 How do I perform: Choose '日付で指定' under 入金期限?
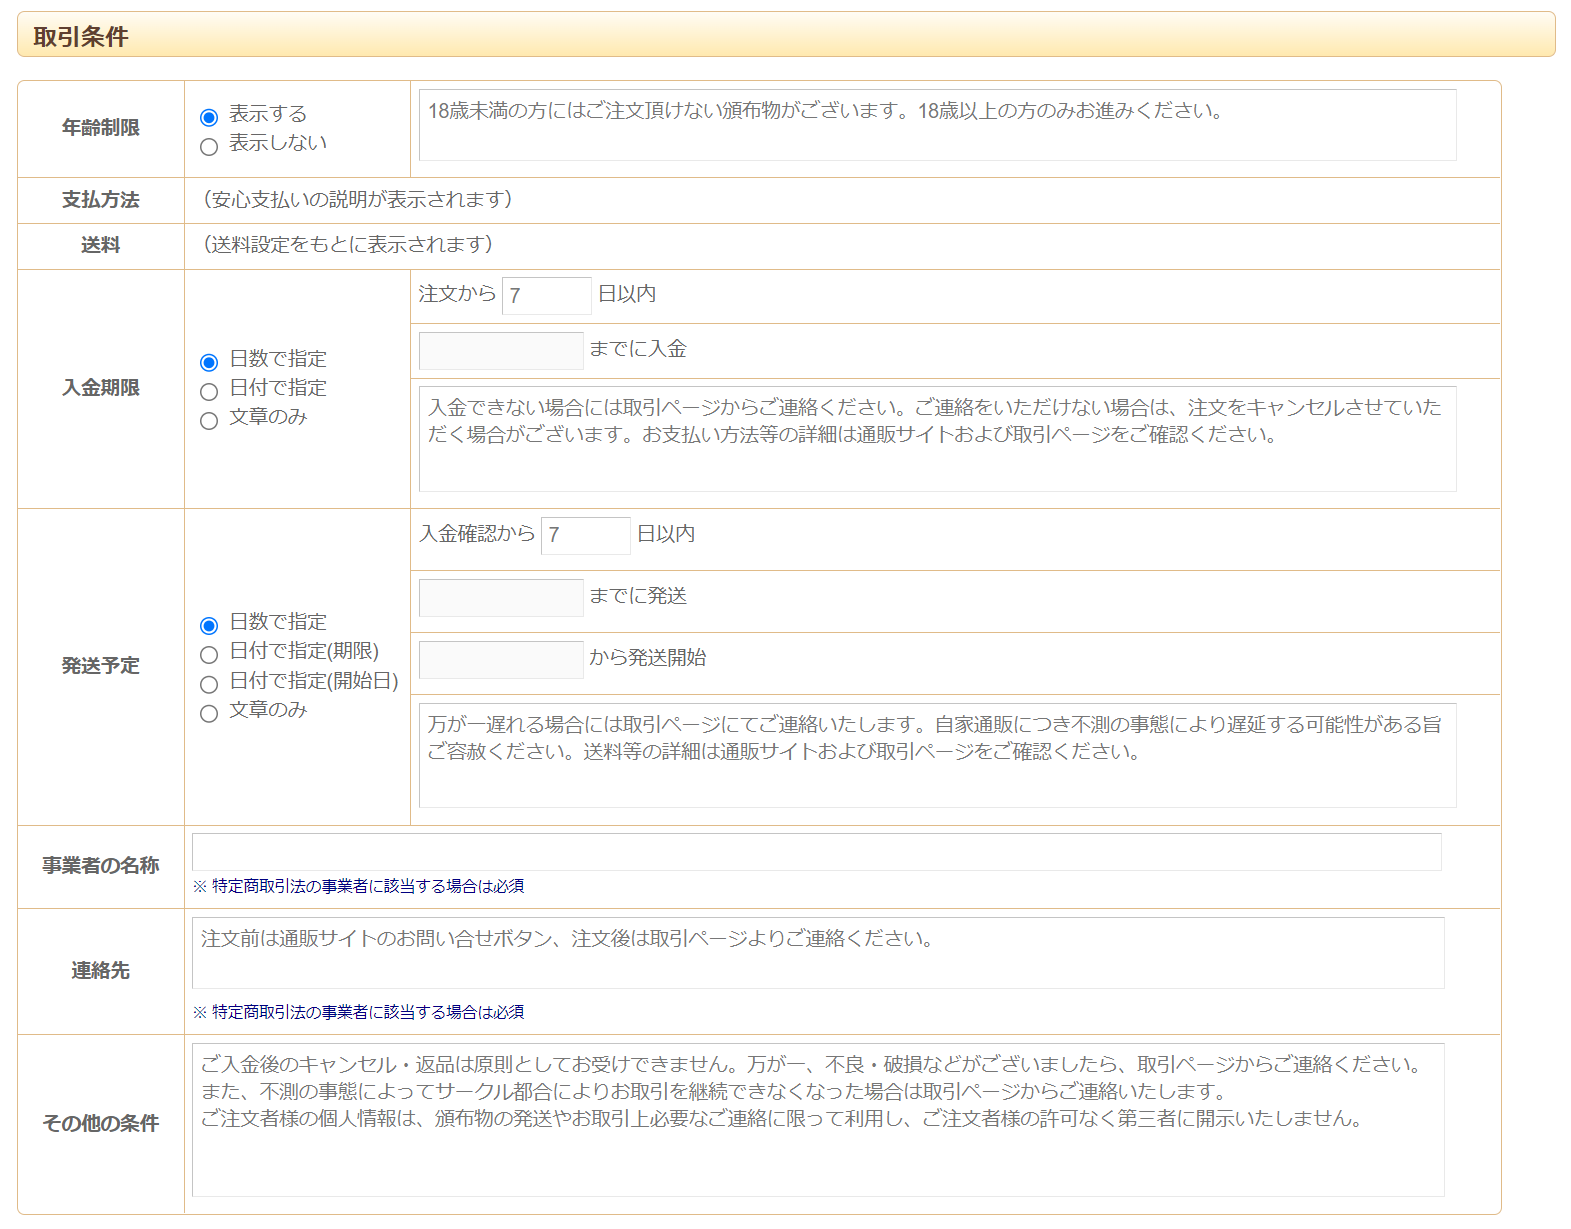point(209,391)
